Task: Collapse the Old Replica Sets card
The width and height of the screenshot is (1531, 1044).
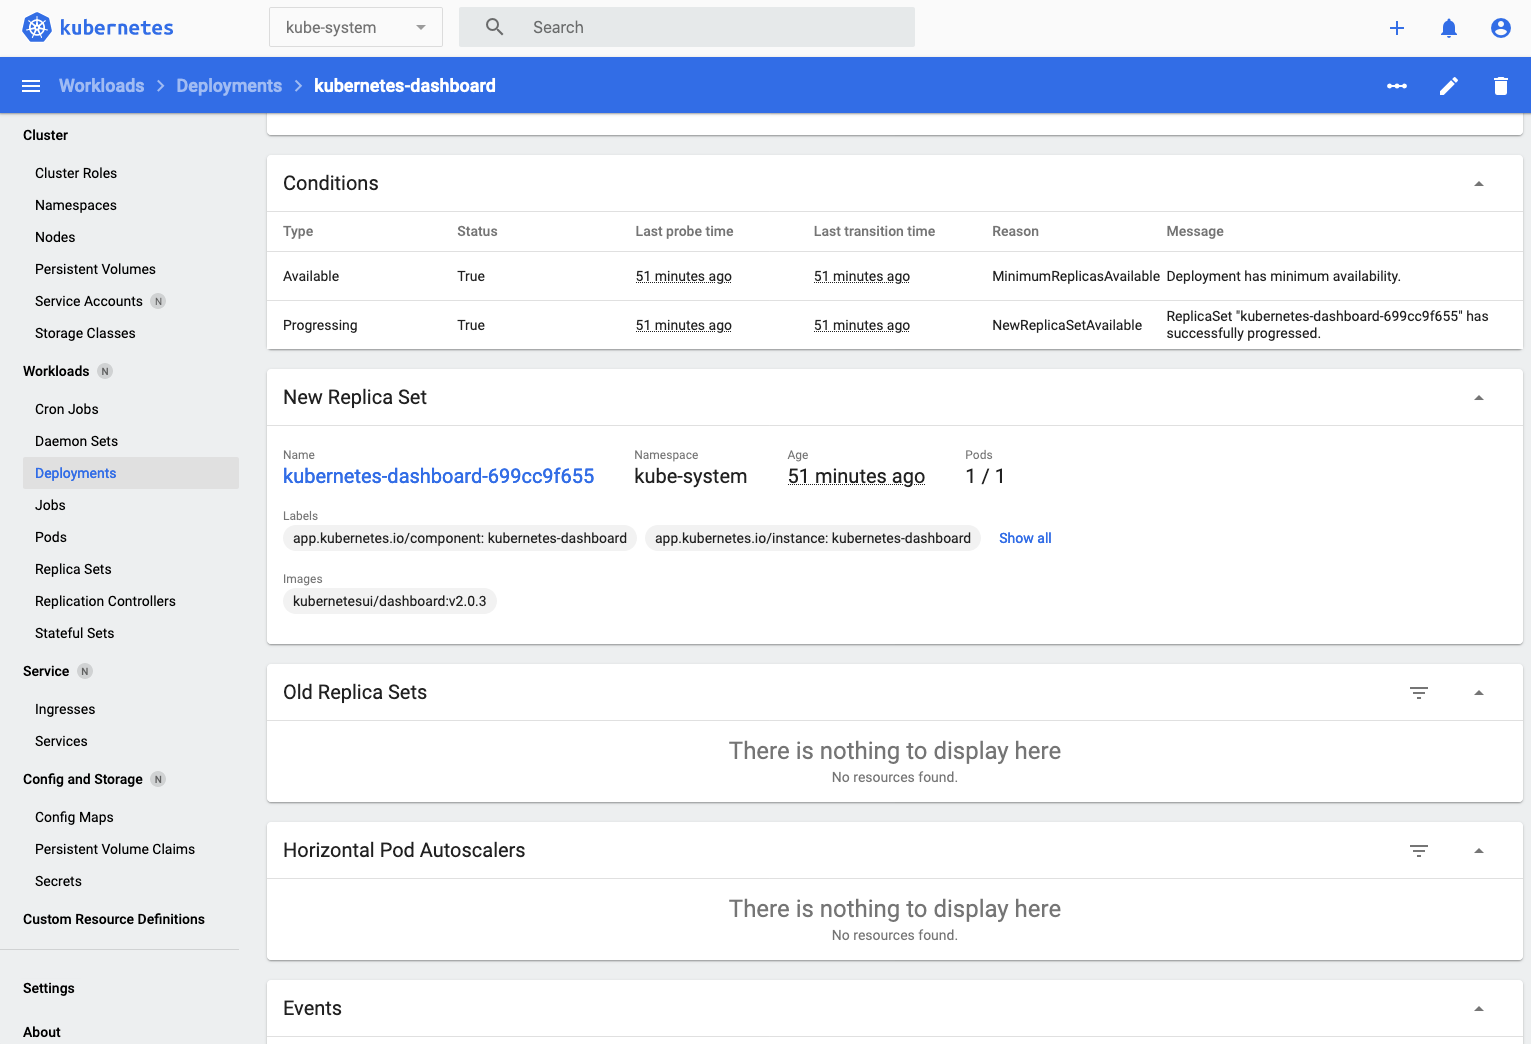Action: coord(1479,693)
